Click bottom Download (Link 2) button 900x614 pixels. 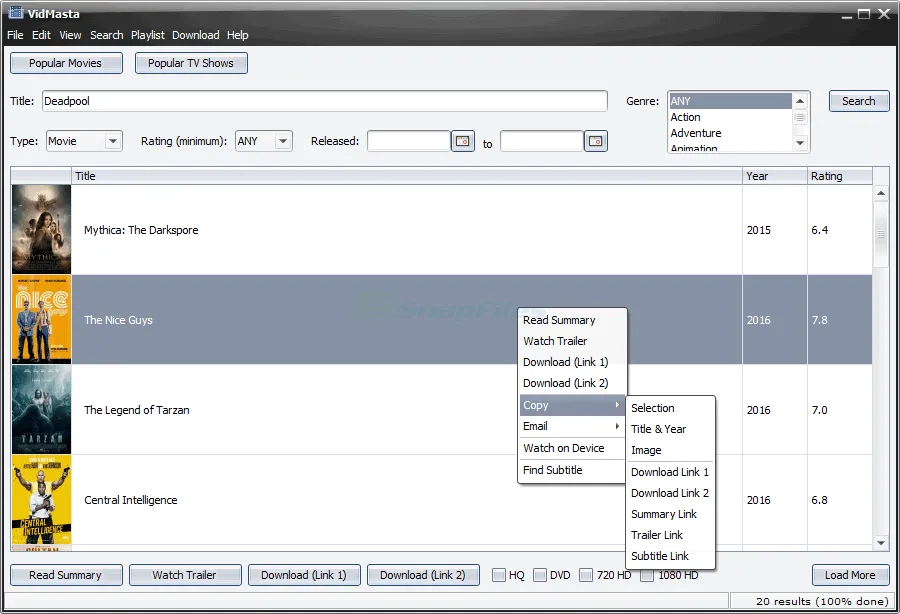coord(423,575)
